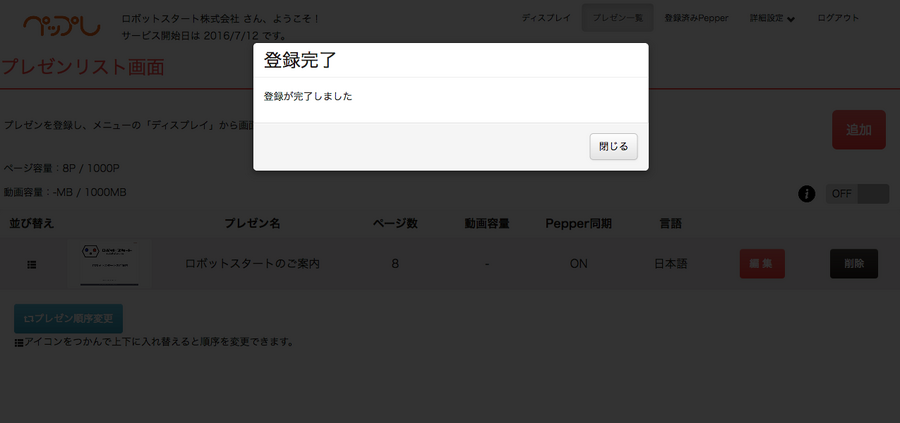Screen dimensions: 900x423
Task: Open the presentation thumbnail image
Action: point(109,263)
